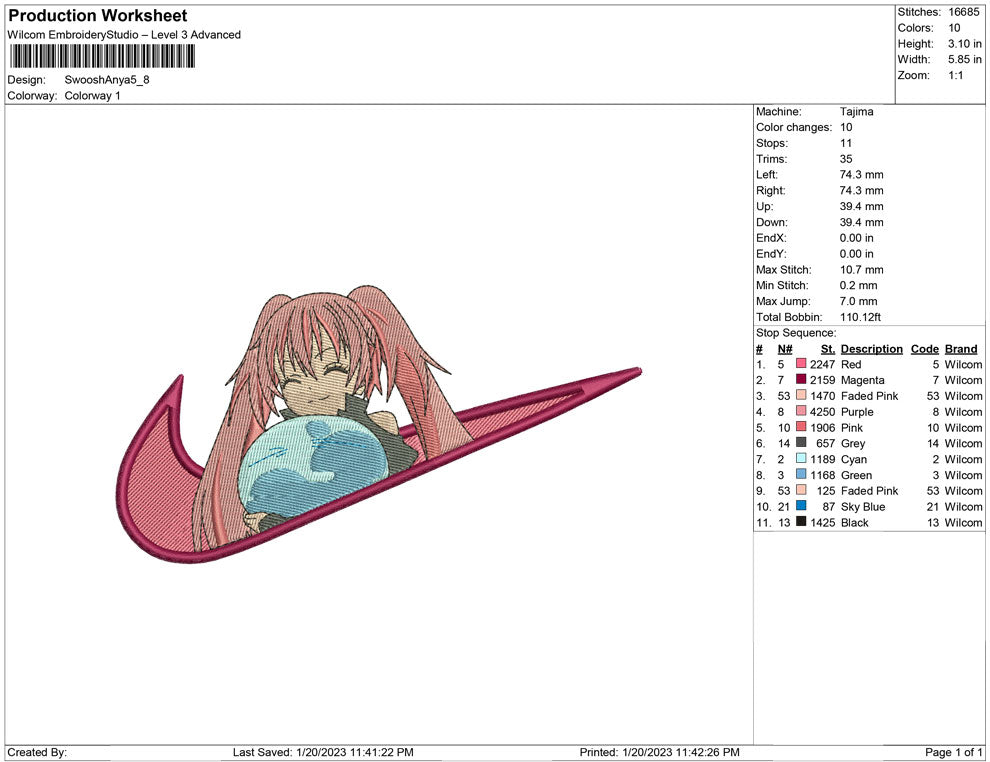Click the EndX value '0.00 in'
Image resolution: width=990 pixels, height=762 pixels.
tap(857, 238)
